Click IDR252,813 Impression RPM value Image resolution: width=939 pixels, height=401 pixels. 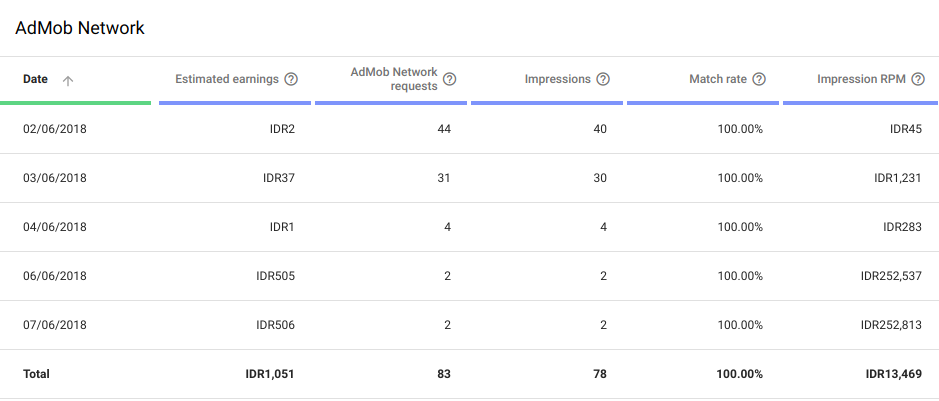[891, 325]
